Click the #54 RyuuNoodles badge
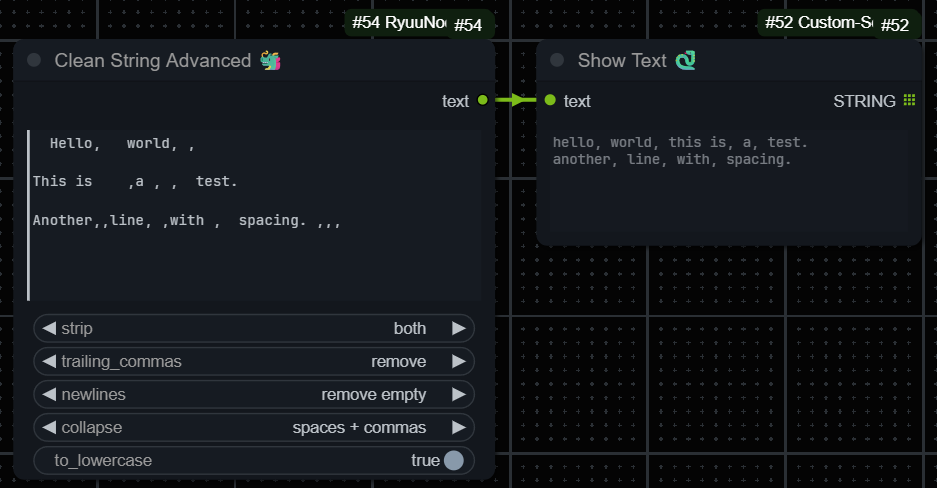Image resolution: width=937 pixels, height=488 pixels. [419, 23]
